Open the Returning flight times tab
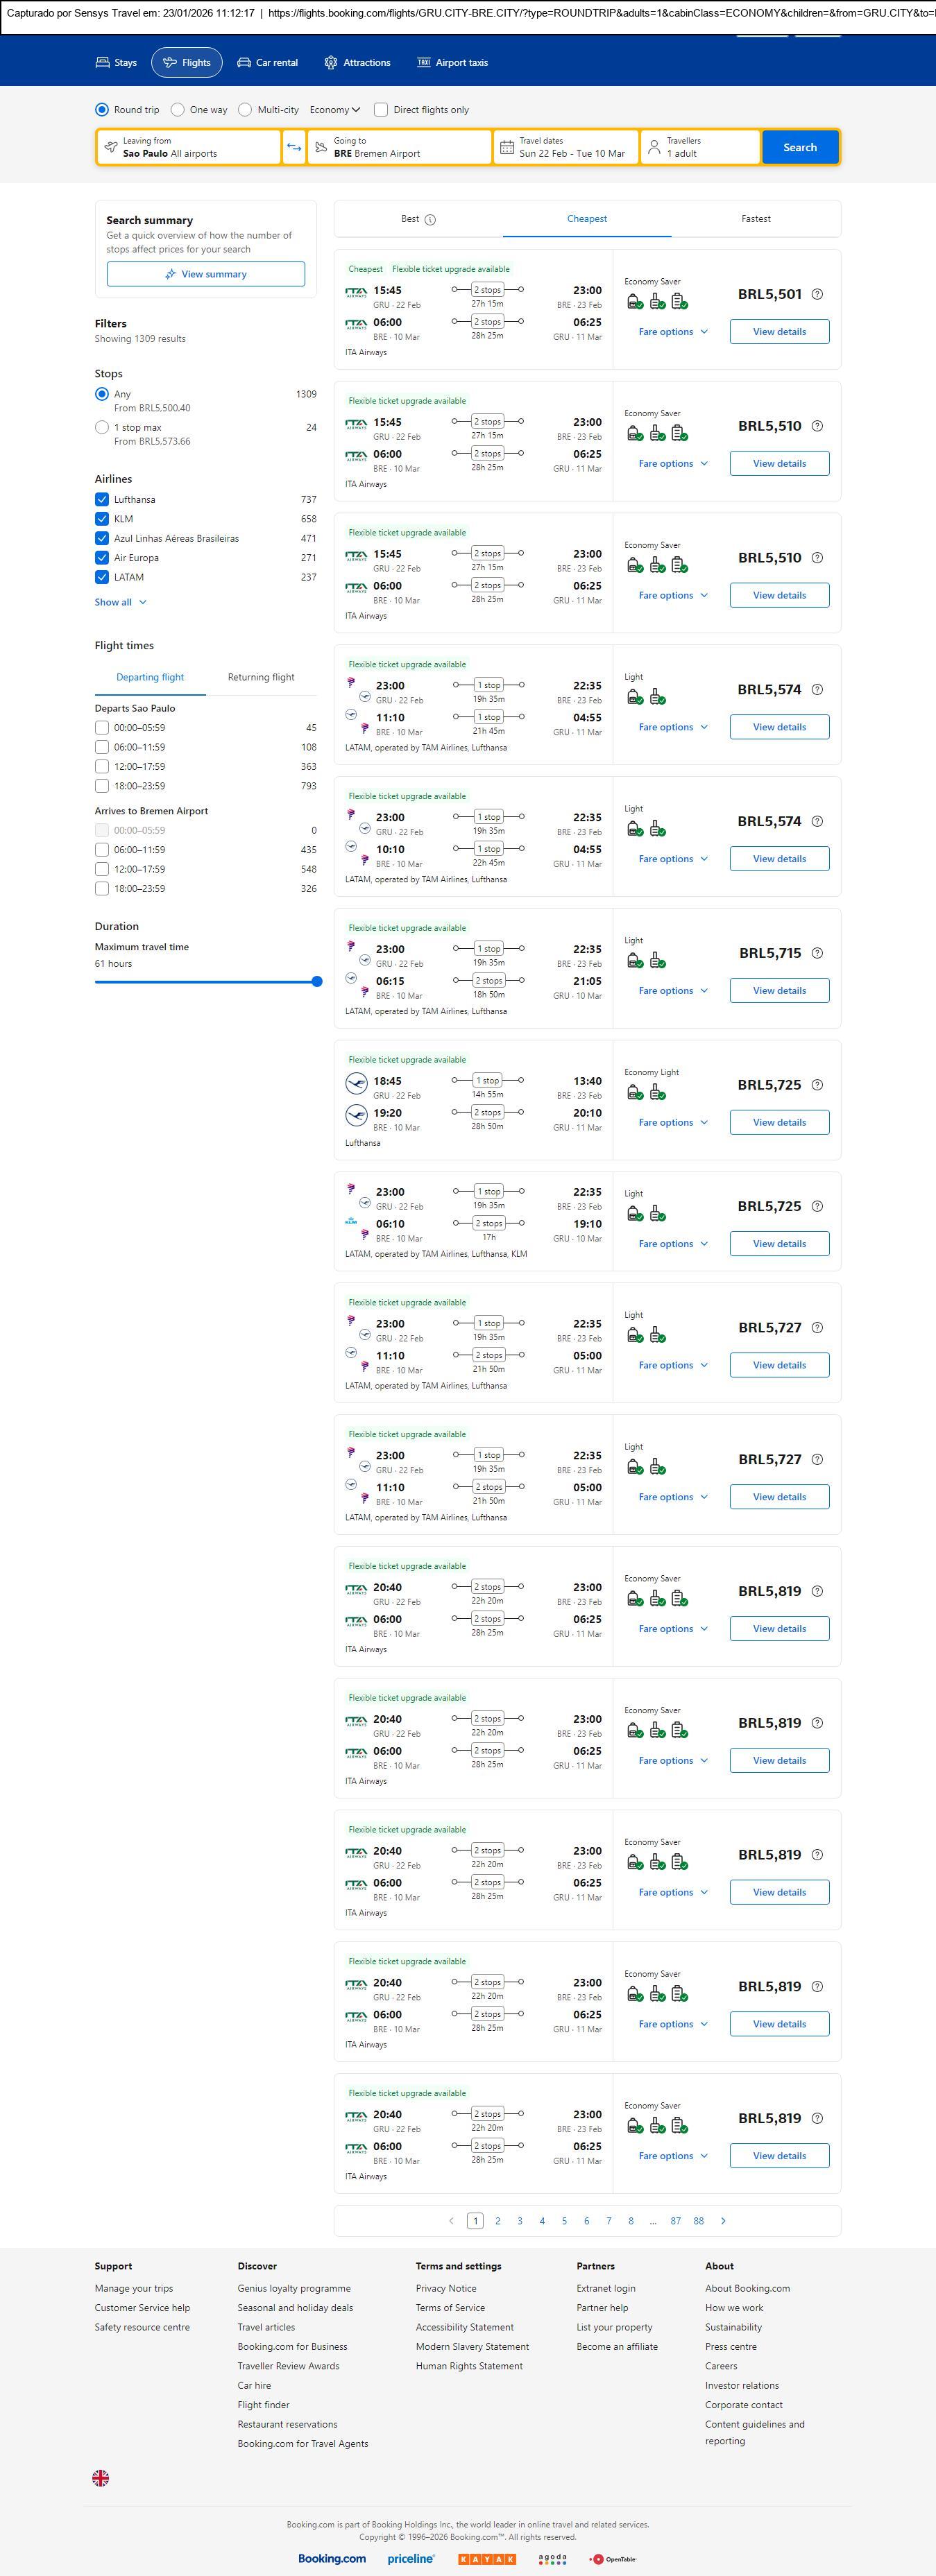The height and width of the screenshot is (2576, 936). pyautogui.click(x=261, y=677)
